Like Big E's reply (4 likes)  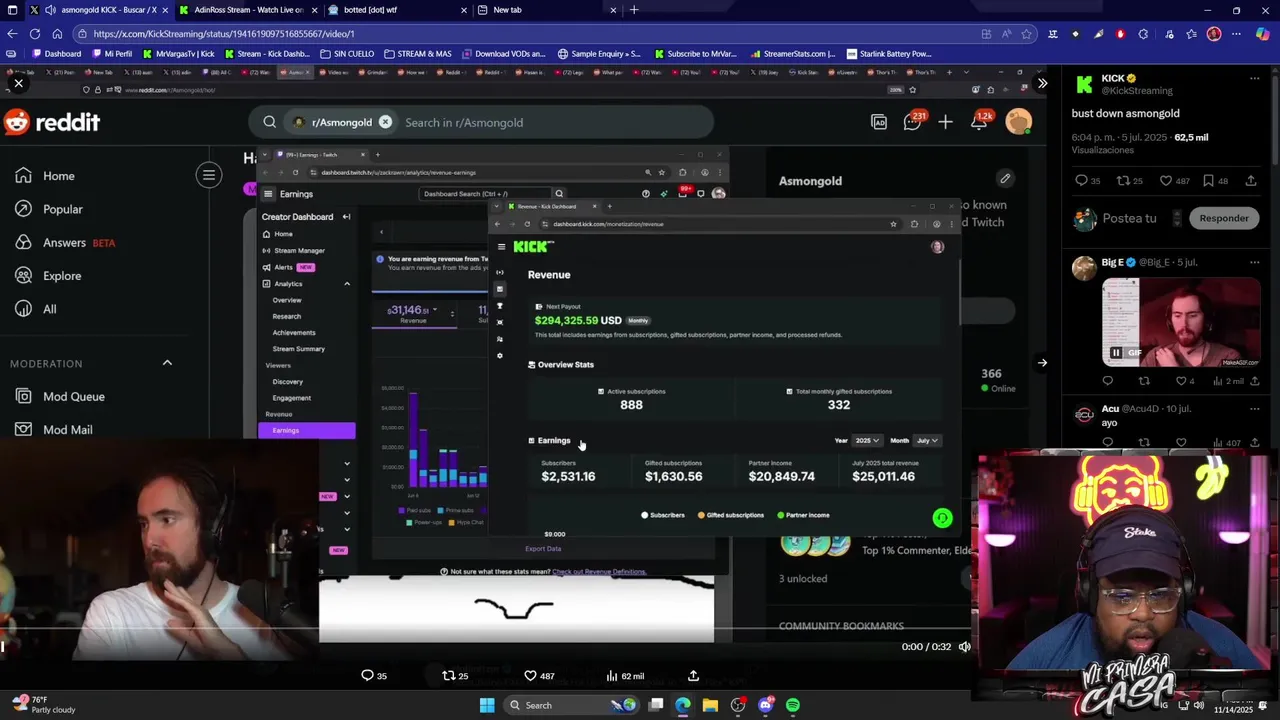tap(1184, 381)
